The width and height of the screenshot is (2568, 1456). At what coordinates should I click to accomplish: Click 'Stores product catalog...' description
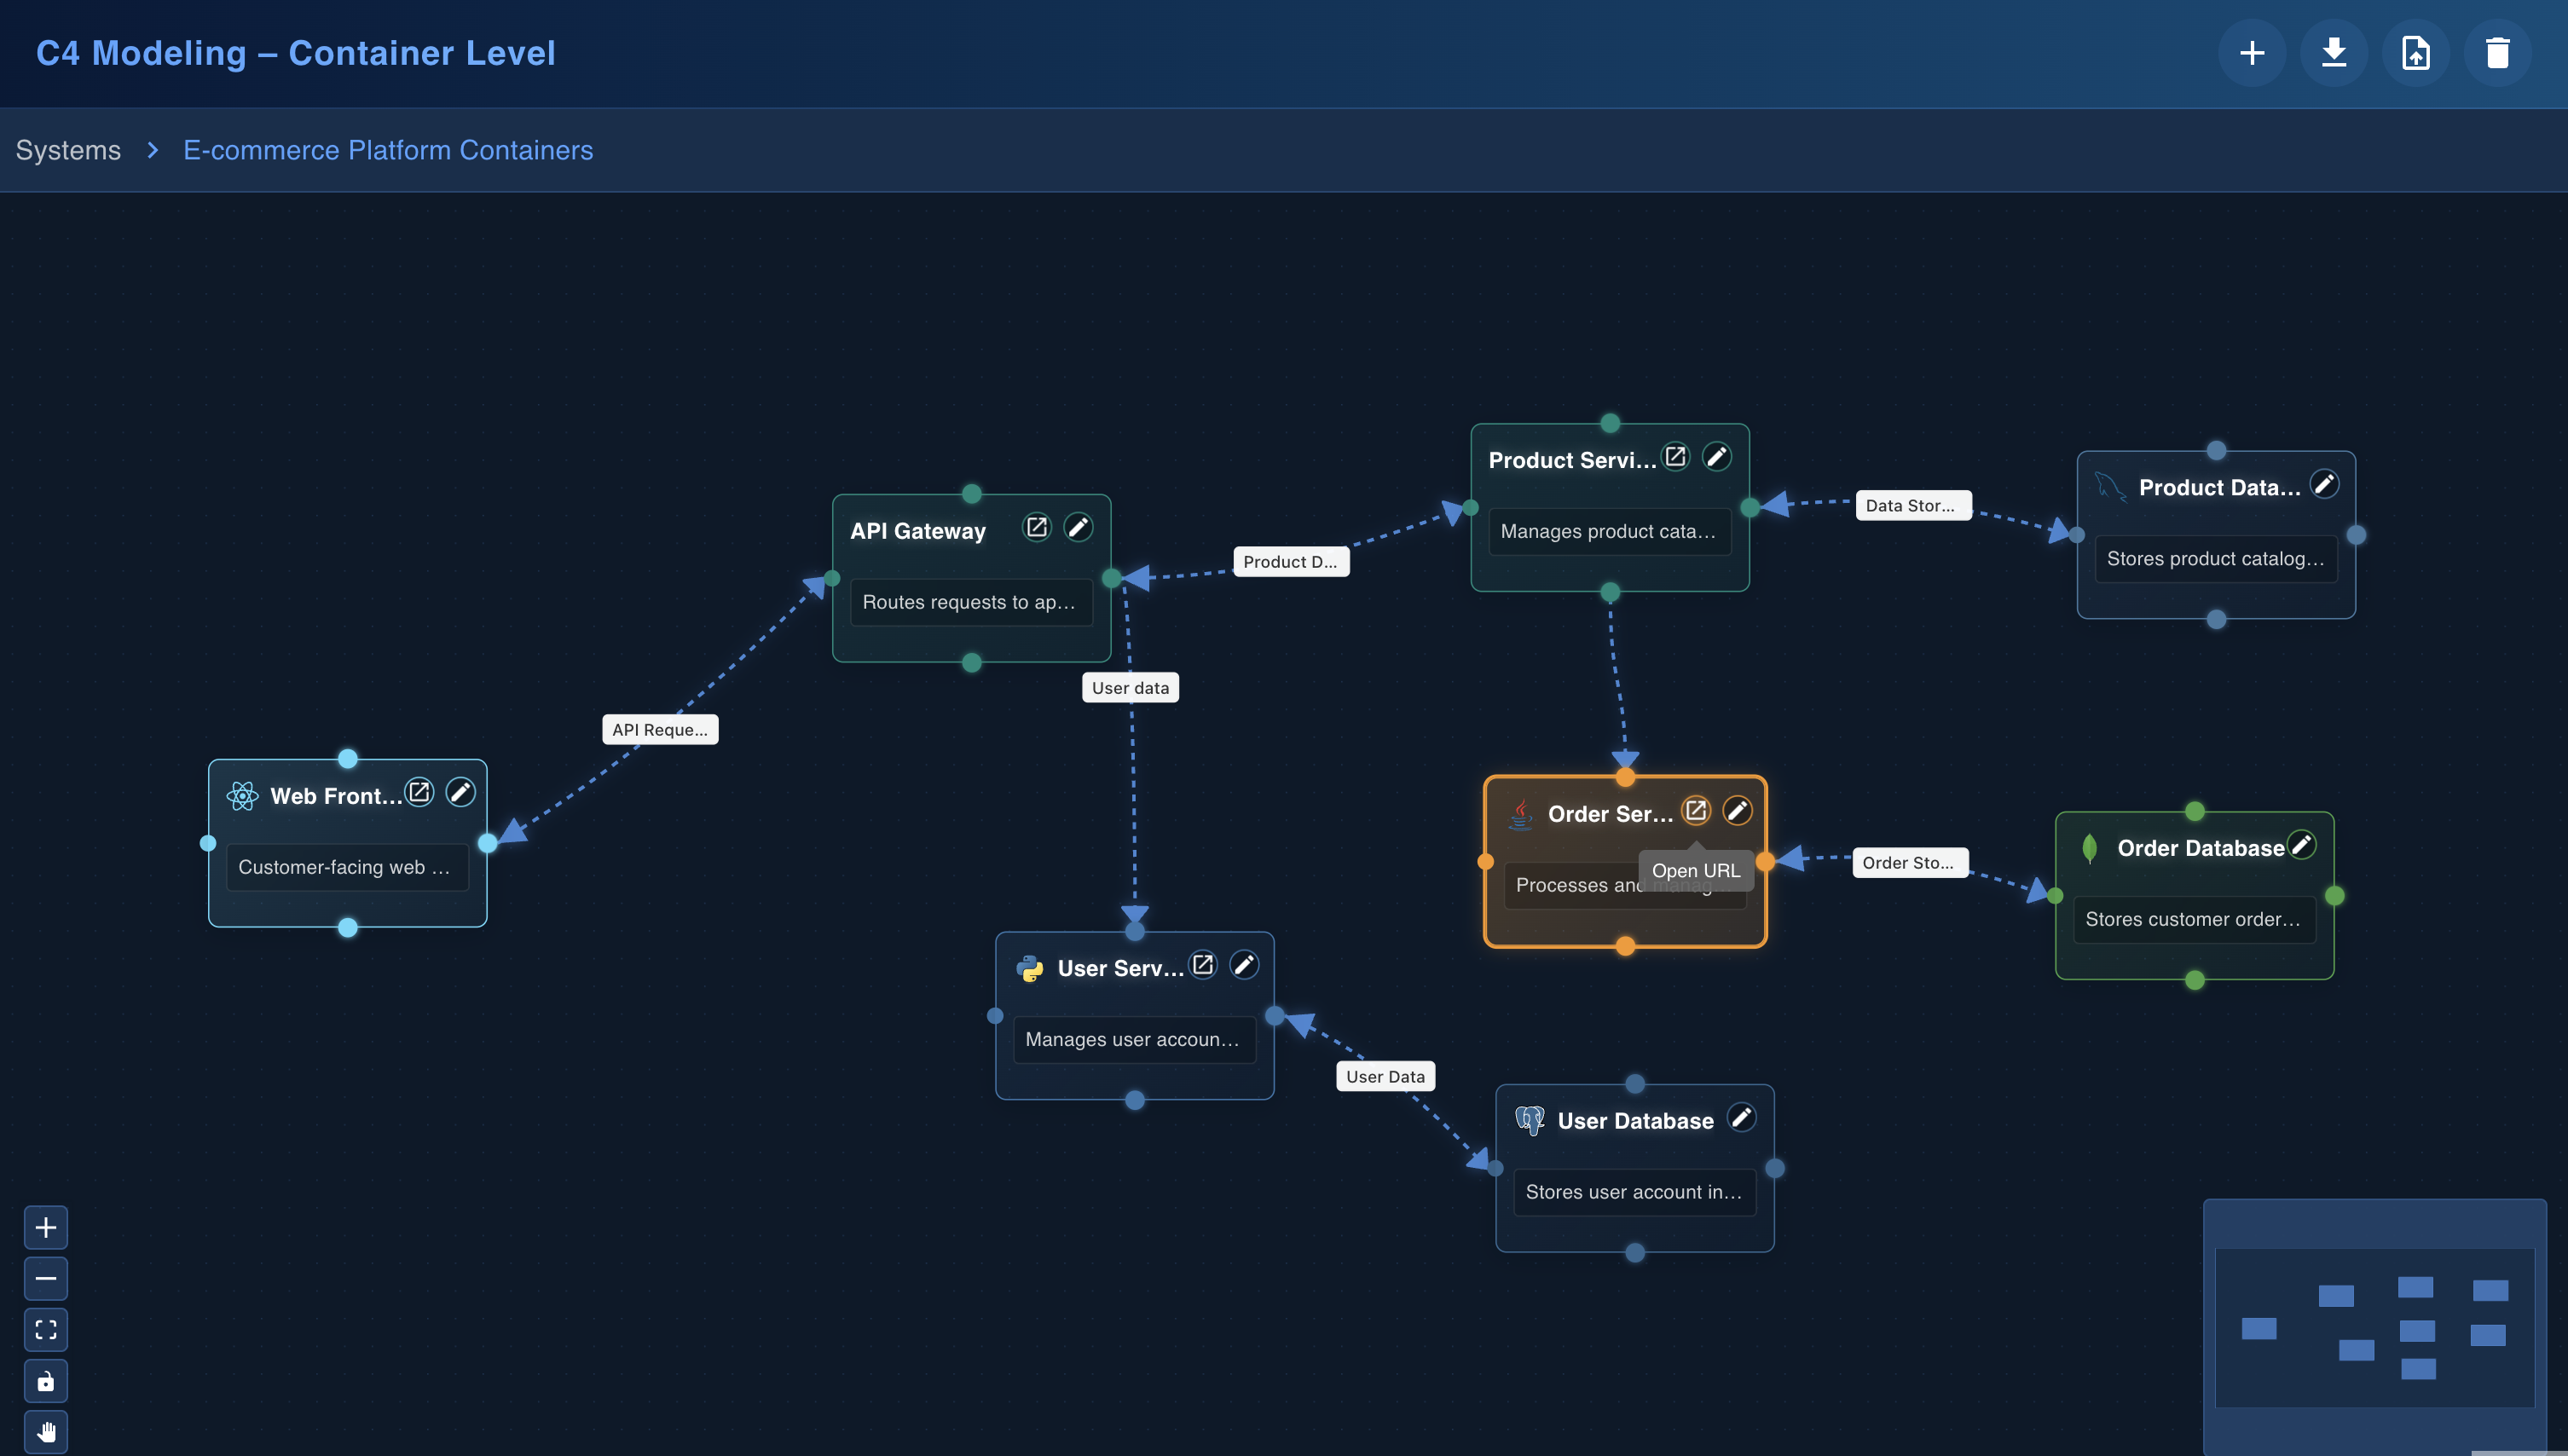tap(2216, 558)
